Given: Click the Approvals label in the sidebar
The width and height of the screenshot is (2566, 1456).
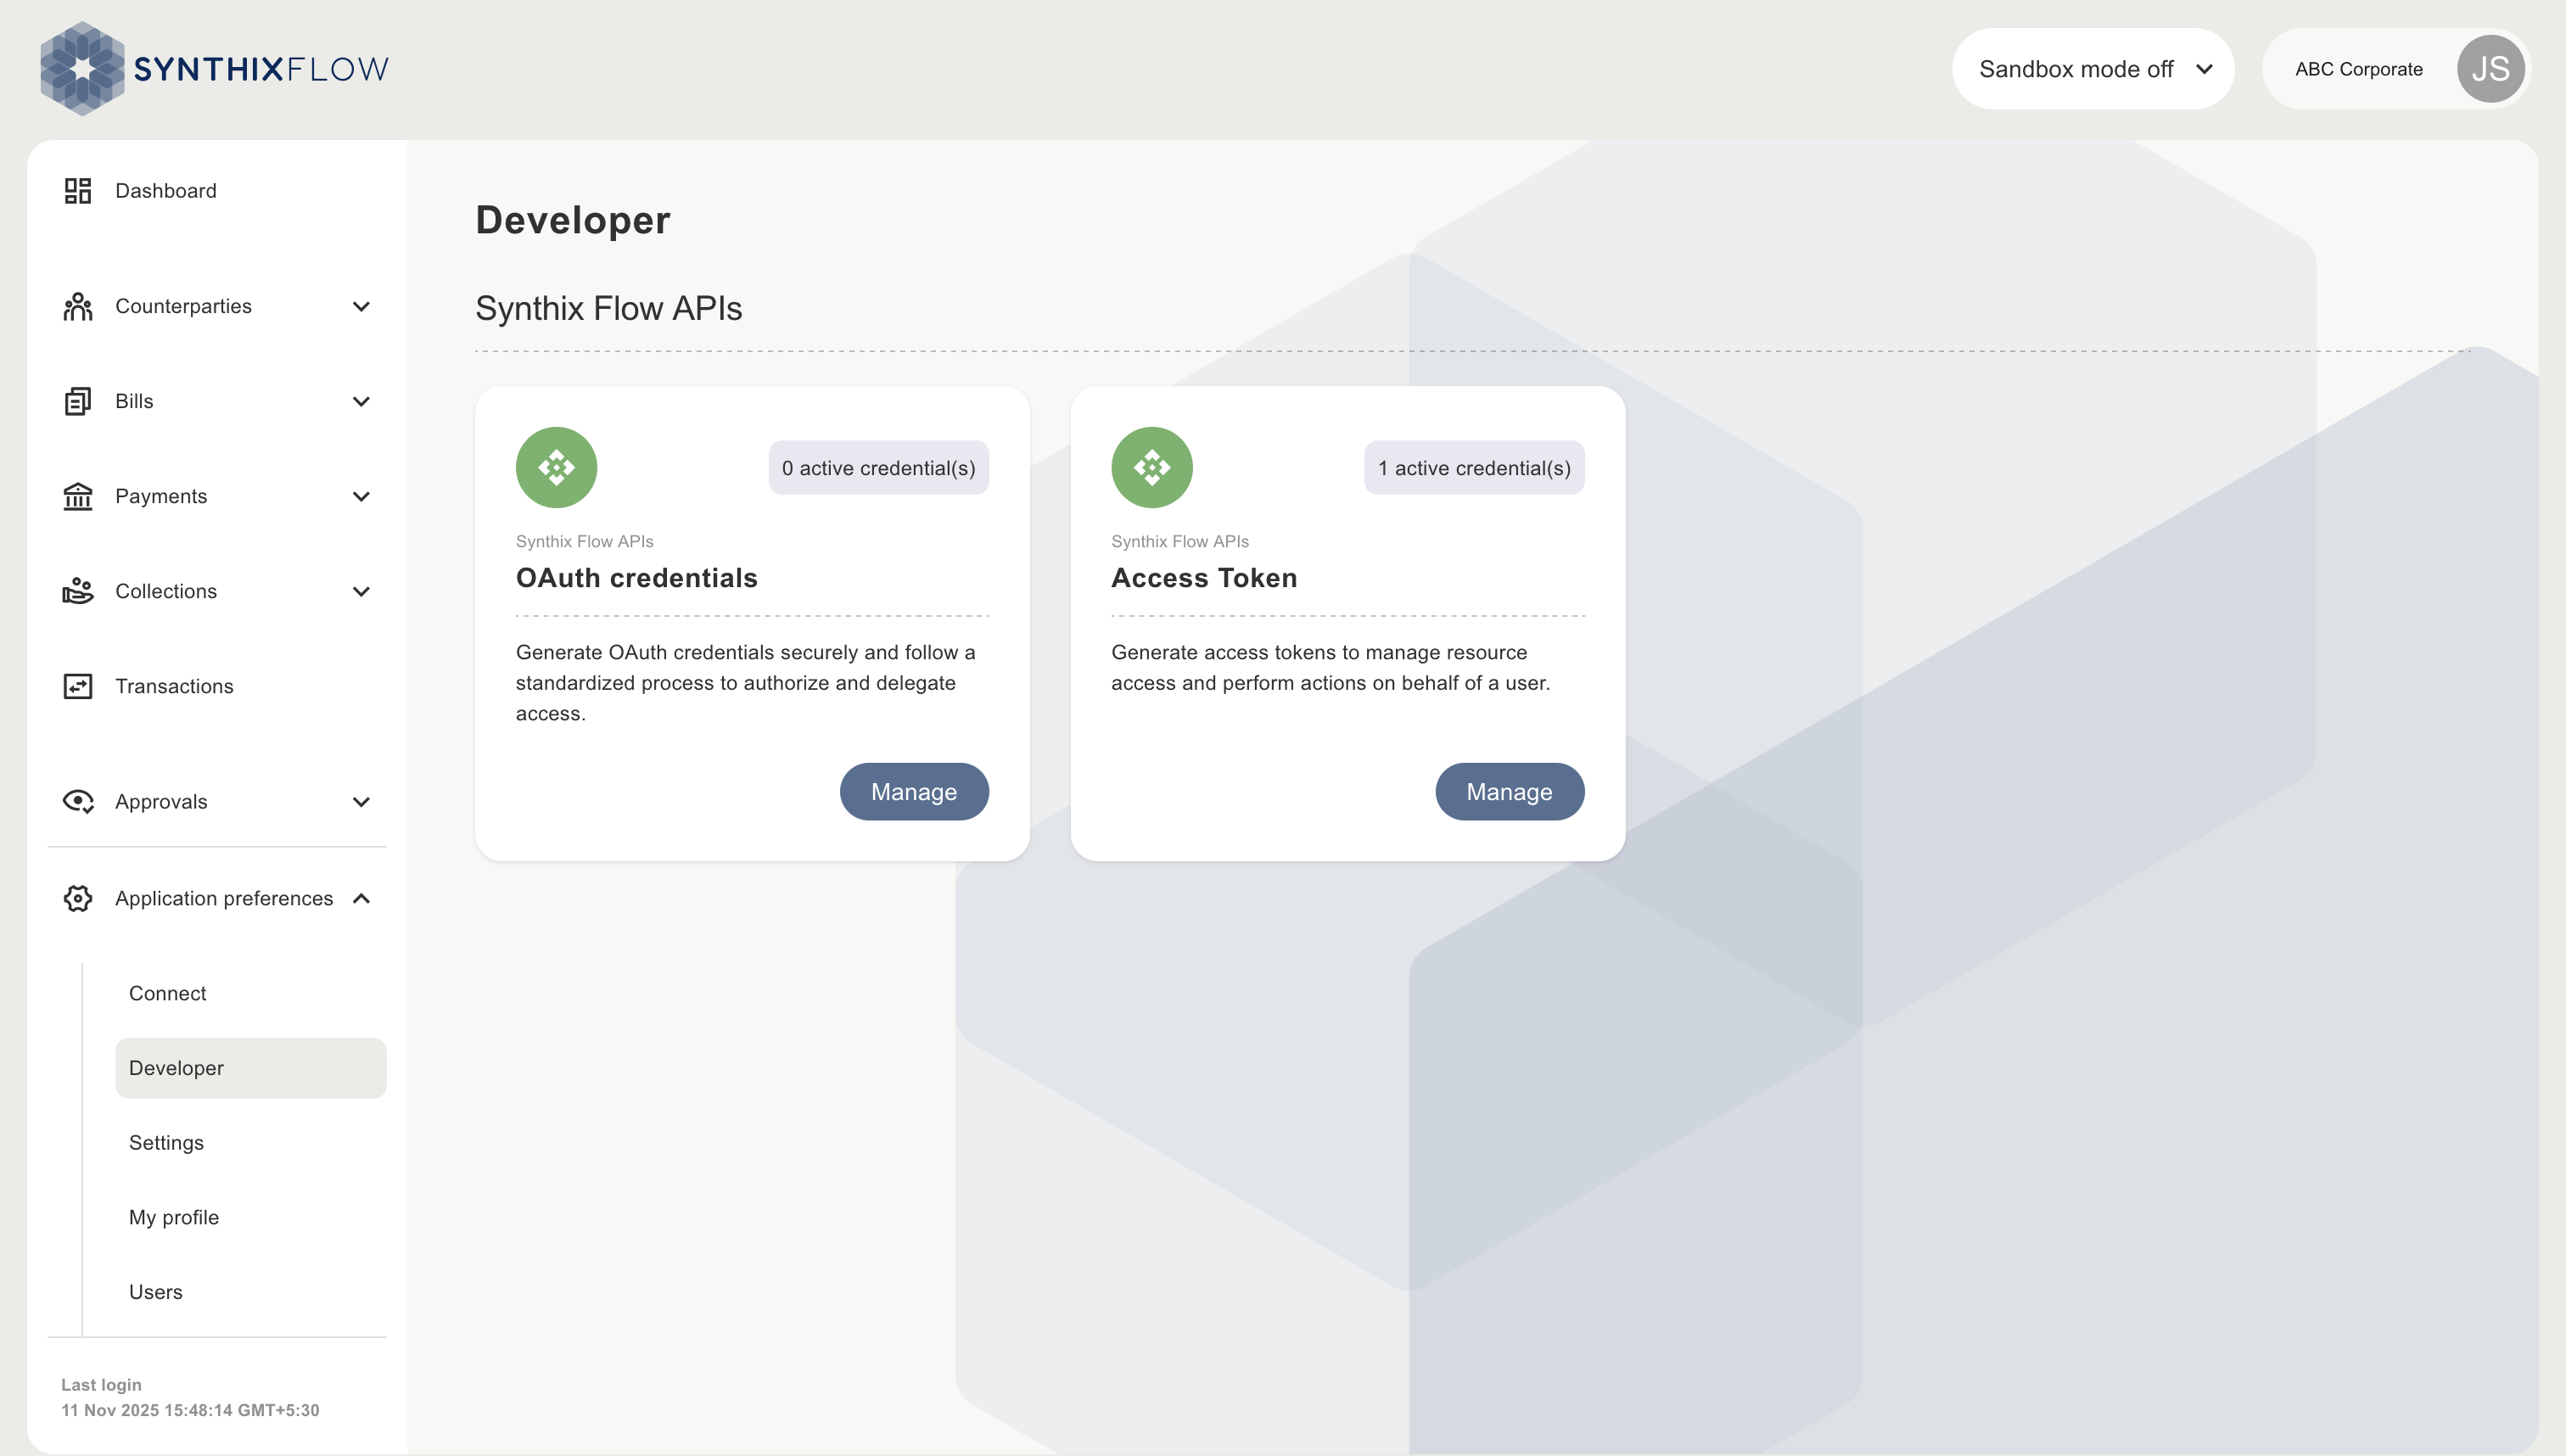Looking at the screenshot, I should click(161, 801).
